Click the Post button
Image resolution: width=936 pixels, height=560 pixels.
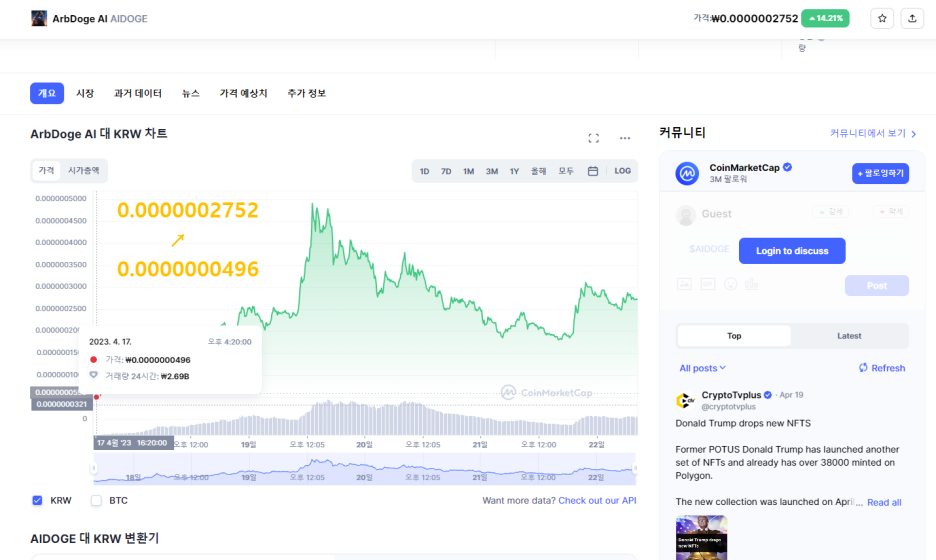(877, 285)
